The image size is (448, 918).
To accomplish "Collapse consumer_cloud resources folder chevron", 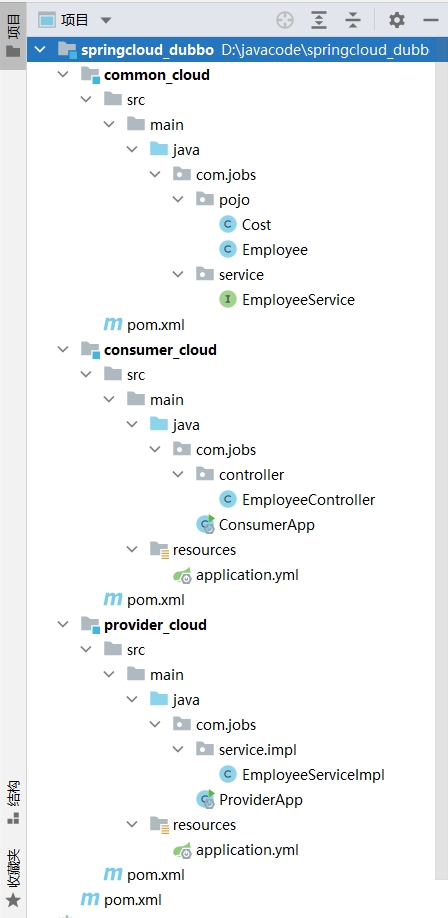I will [132, 549].
